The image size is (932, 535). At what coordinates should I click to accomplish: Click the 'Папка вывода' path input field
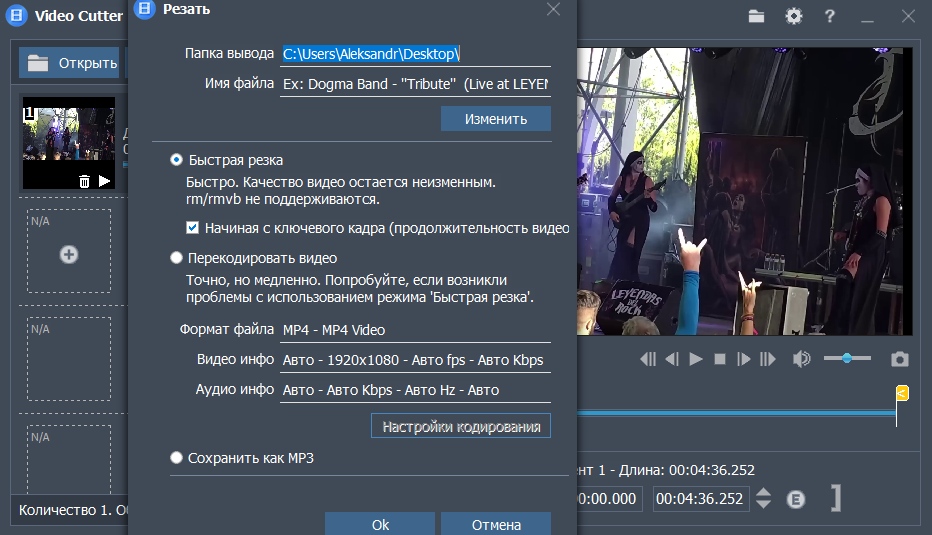[x=414, y=54]
